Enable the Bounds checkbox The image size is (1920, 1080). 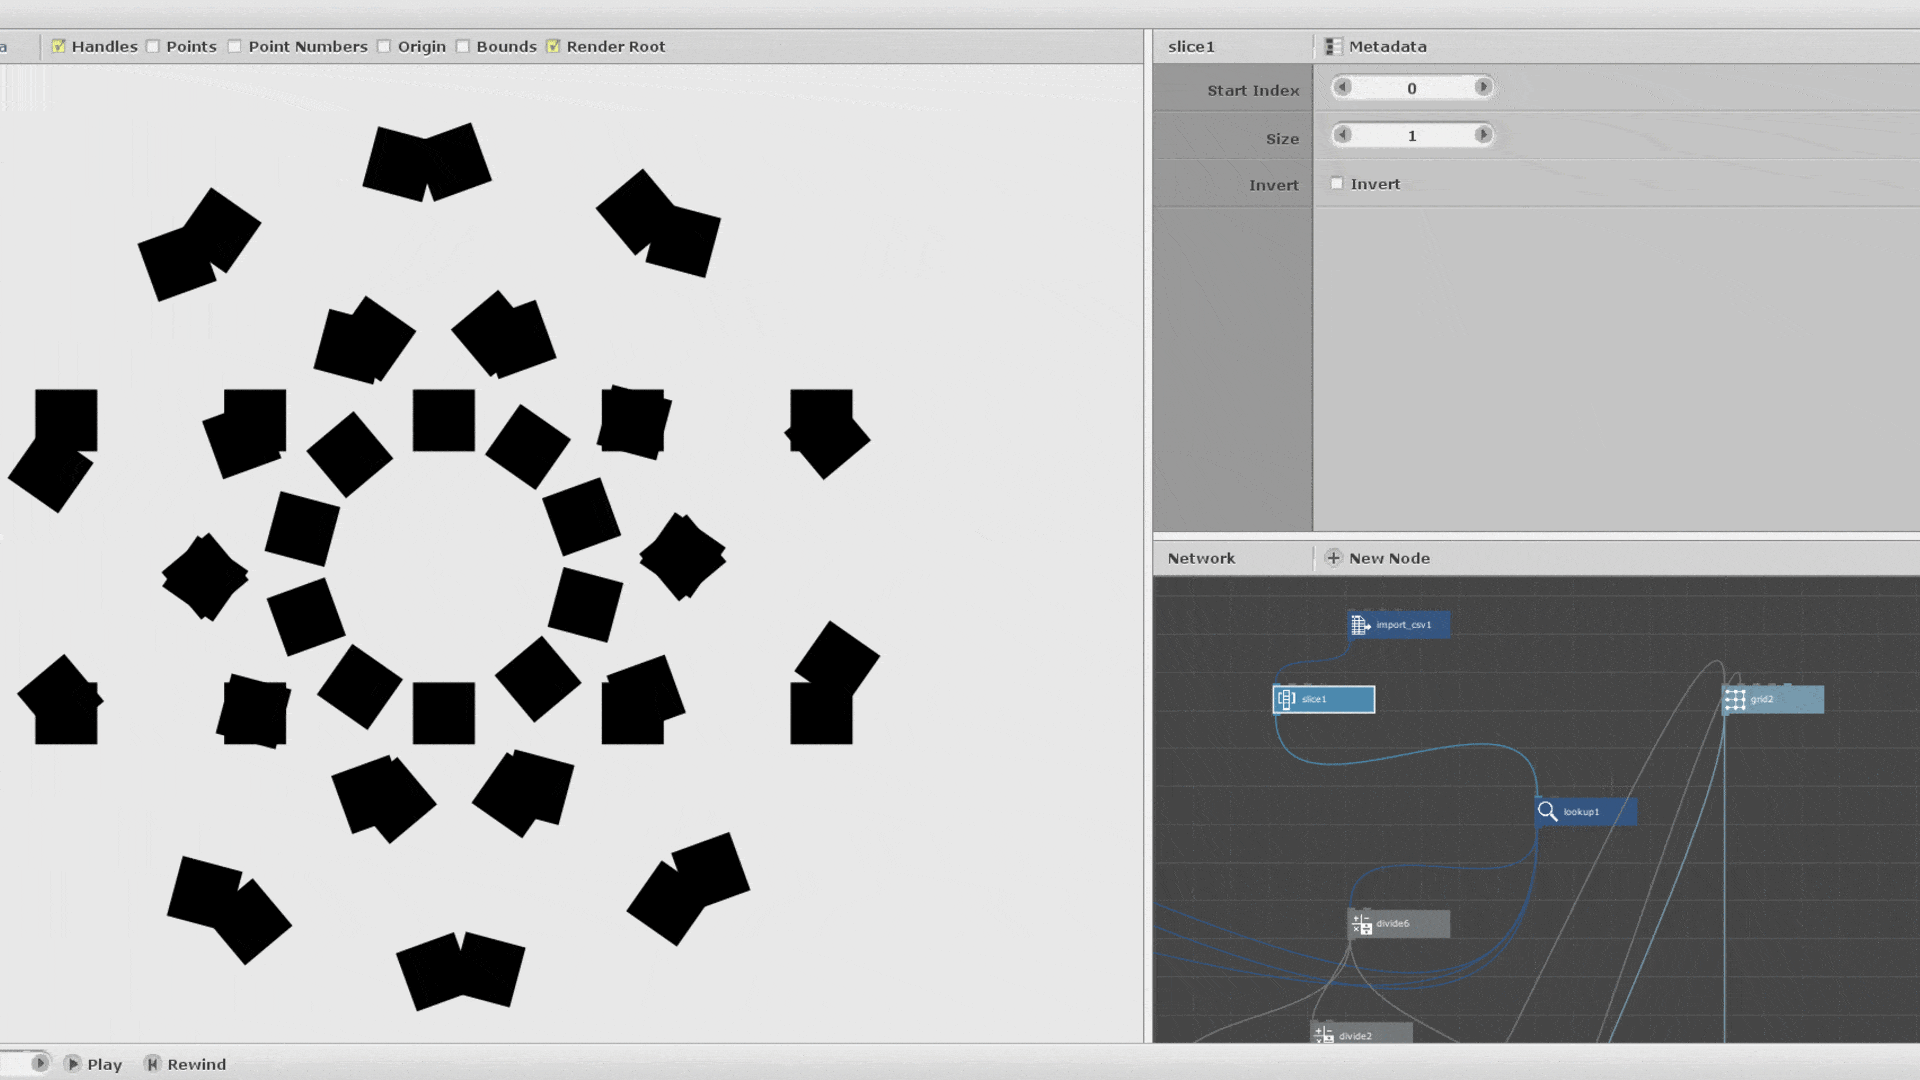[463, 46]
